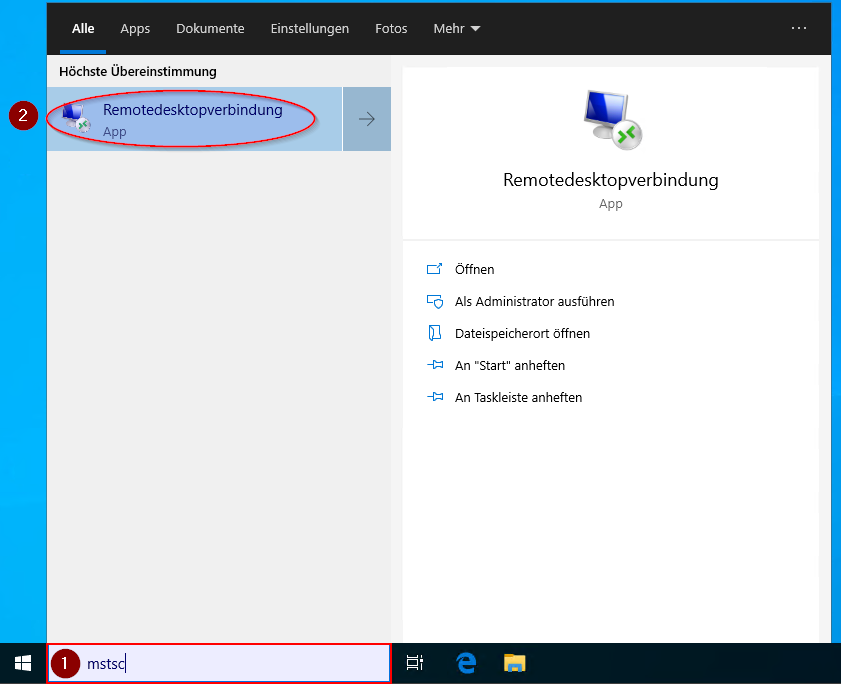This screenshot has width=841, height=684.
Task: Click the folder icon beside Dateispeicherort öffnen
Action: [x=434, y=333]
